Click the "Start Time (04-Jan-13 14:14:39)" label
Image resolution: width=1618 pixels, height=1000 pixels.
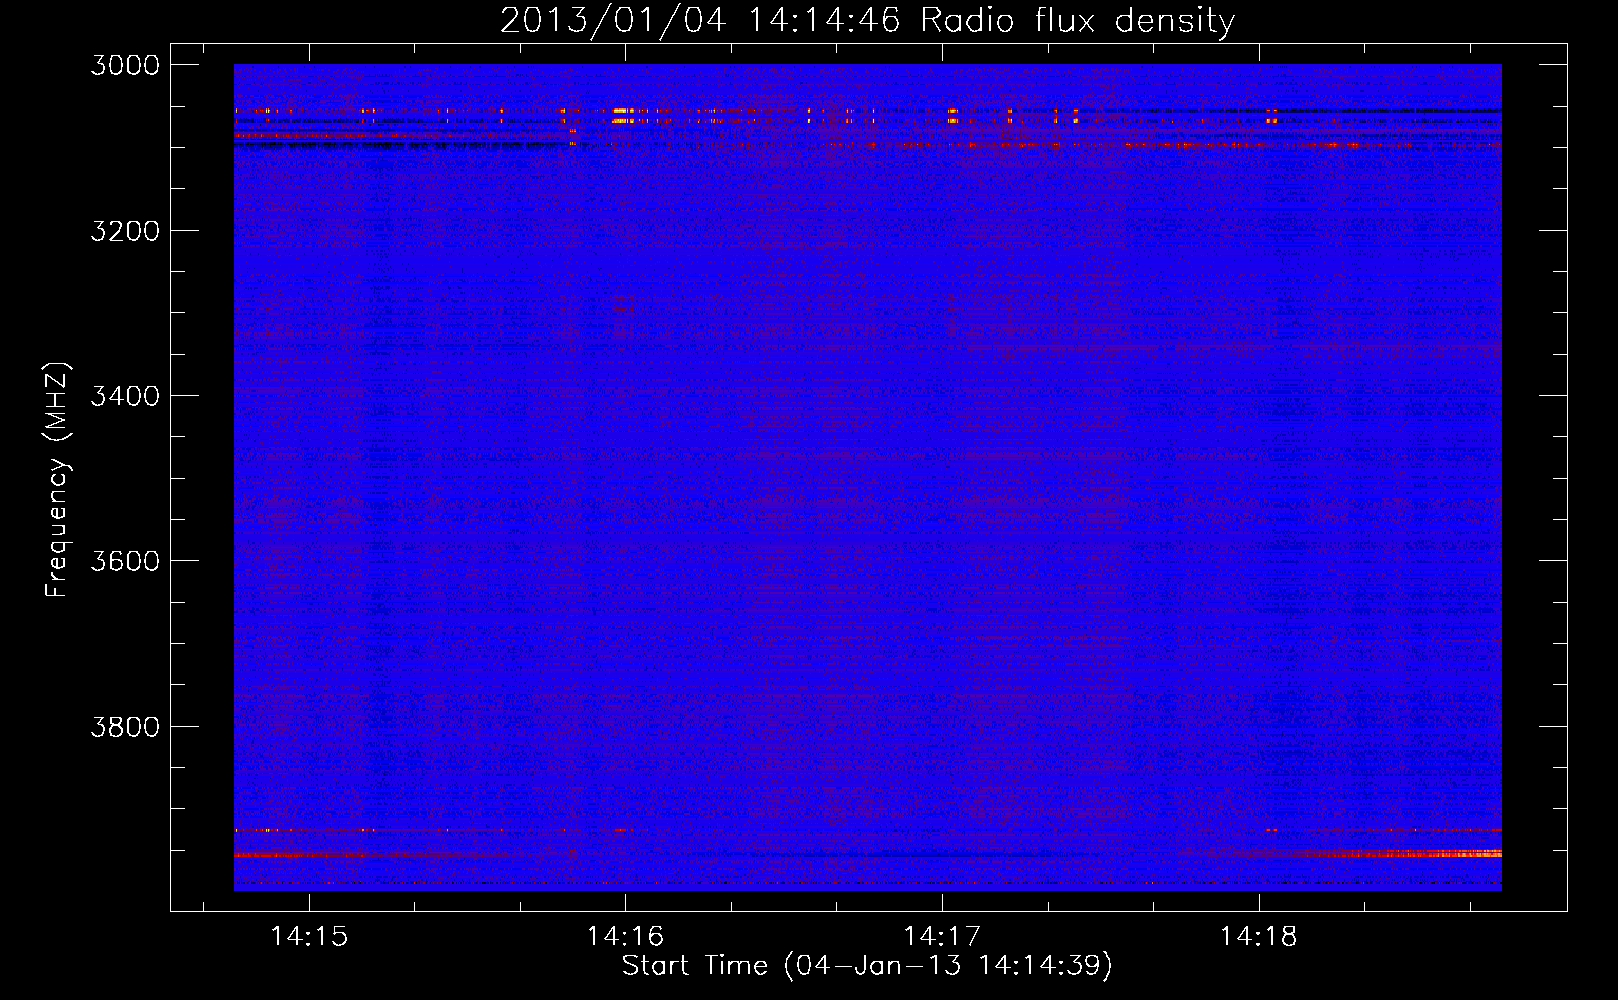[867, 966]
